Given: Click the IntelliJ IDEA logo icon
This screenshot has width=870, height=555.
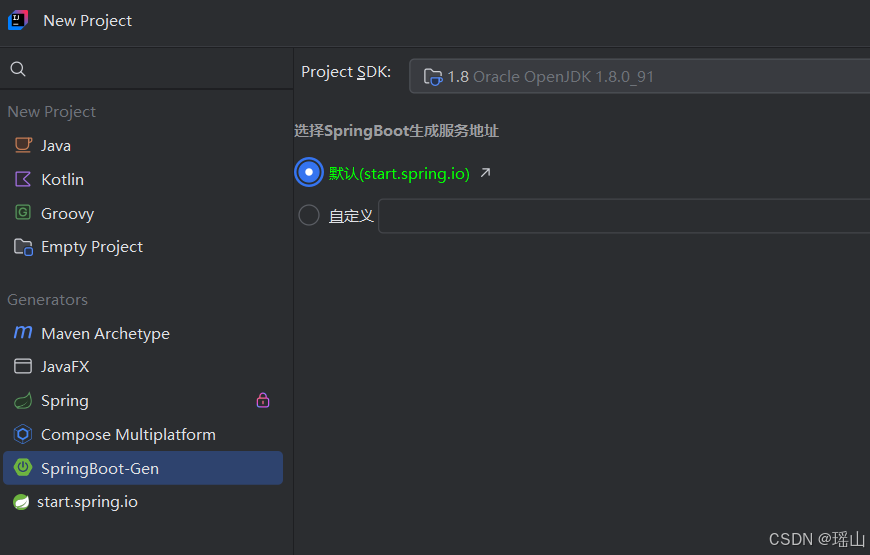Looking at the screenshot, I should pos(18,21).
